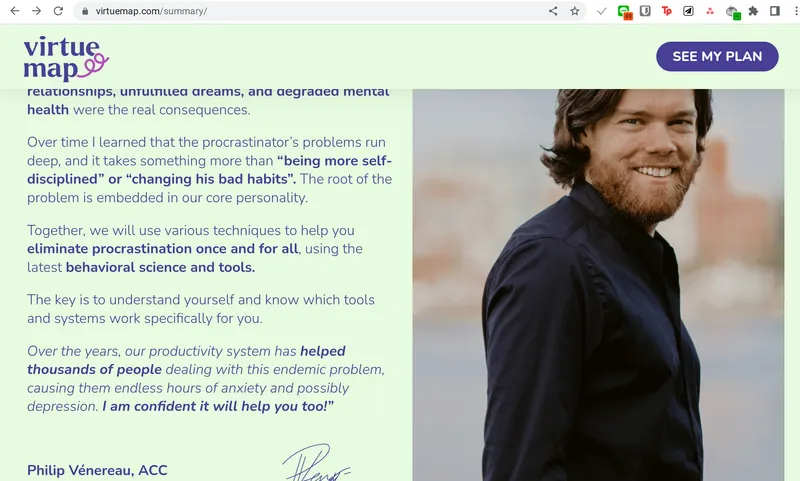Reload the virtuemap page
The height and width of the screenshot is (481, 800).
point(58,11)
